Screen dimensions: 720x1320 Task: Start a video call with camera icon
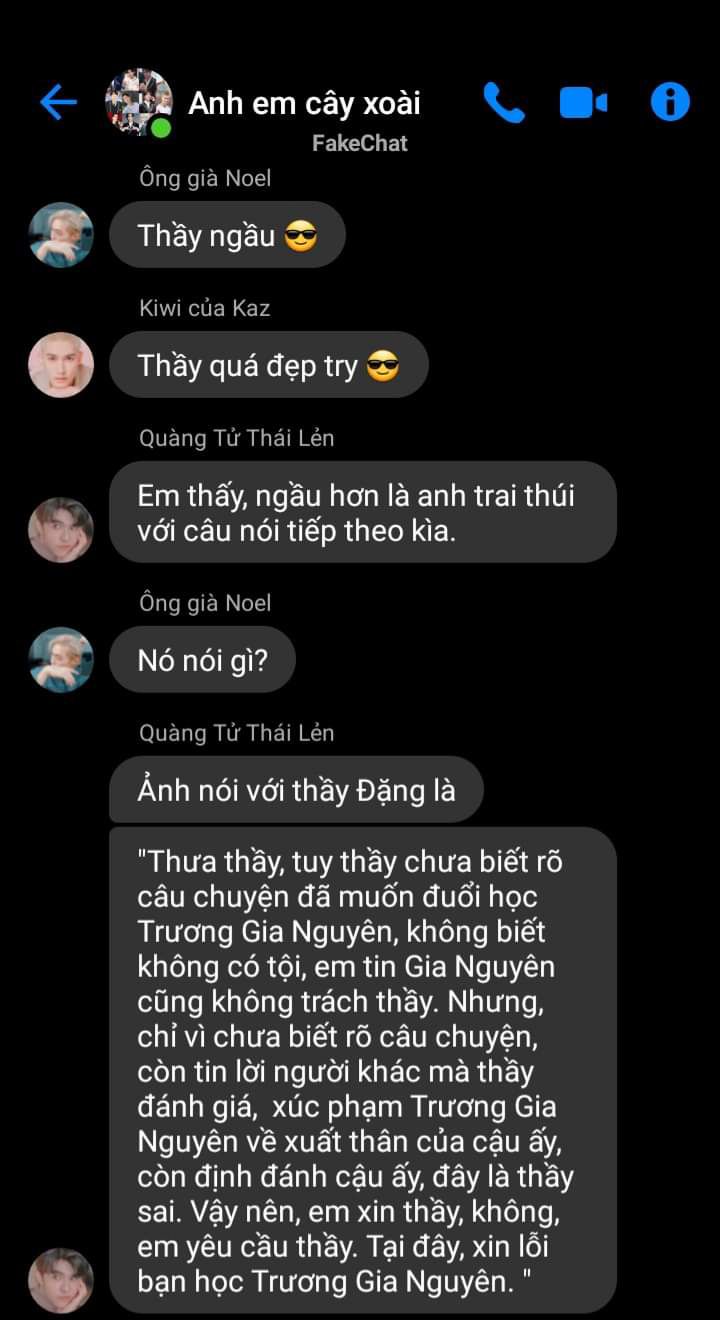pyautogui.click(x=583, y=102)
